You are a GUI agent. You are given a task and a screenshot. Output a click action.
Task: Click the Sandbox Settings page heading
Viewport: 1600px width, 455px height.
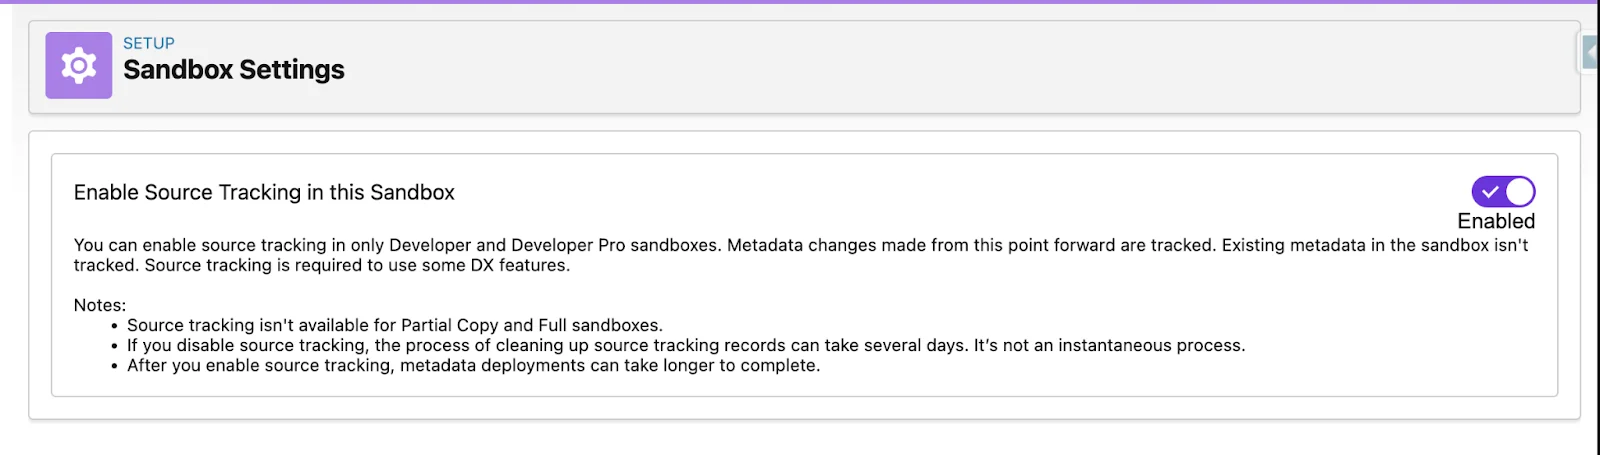[x=234, y=70]
